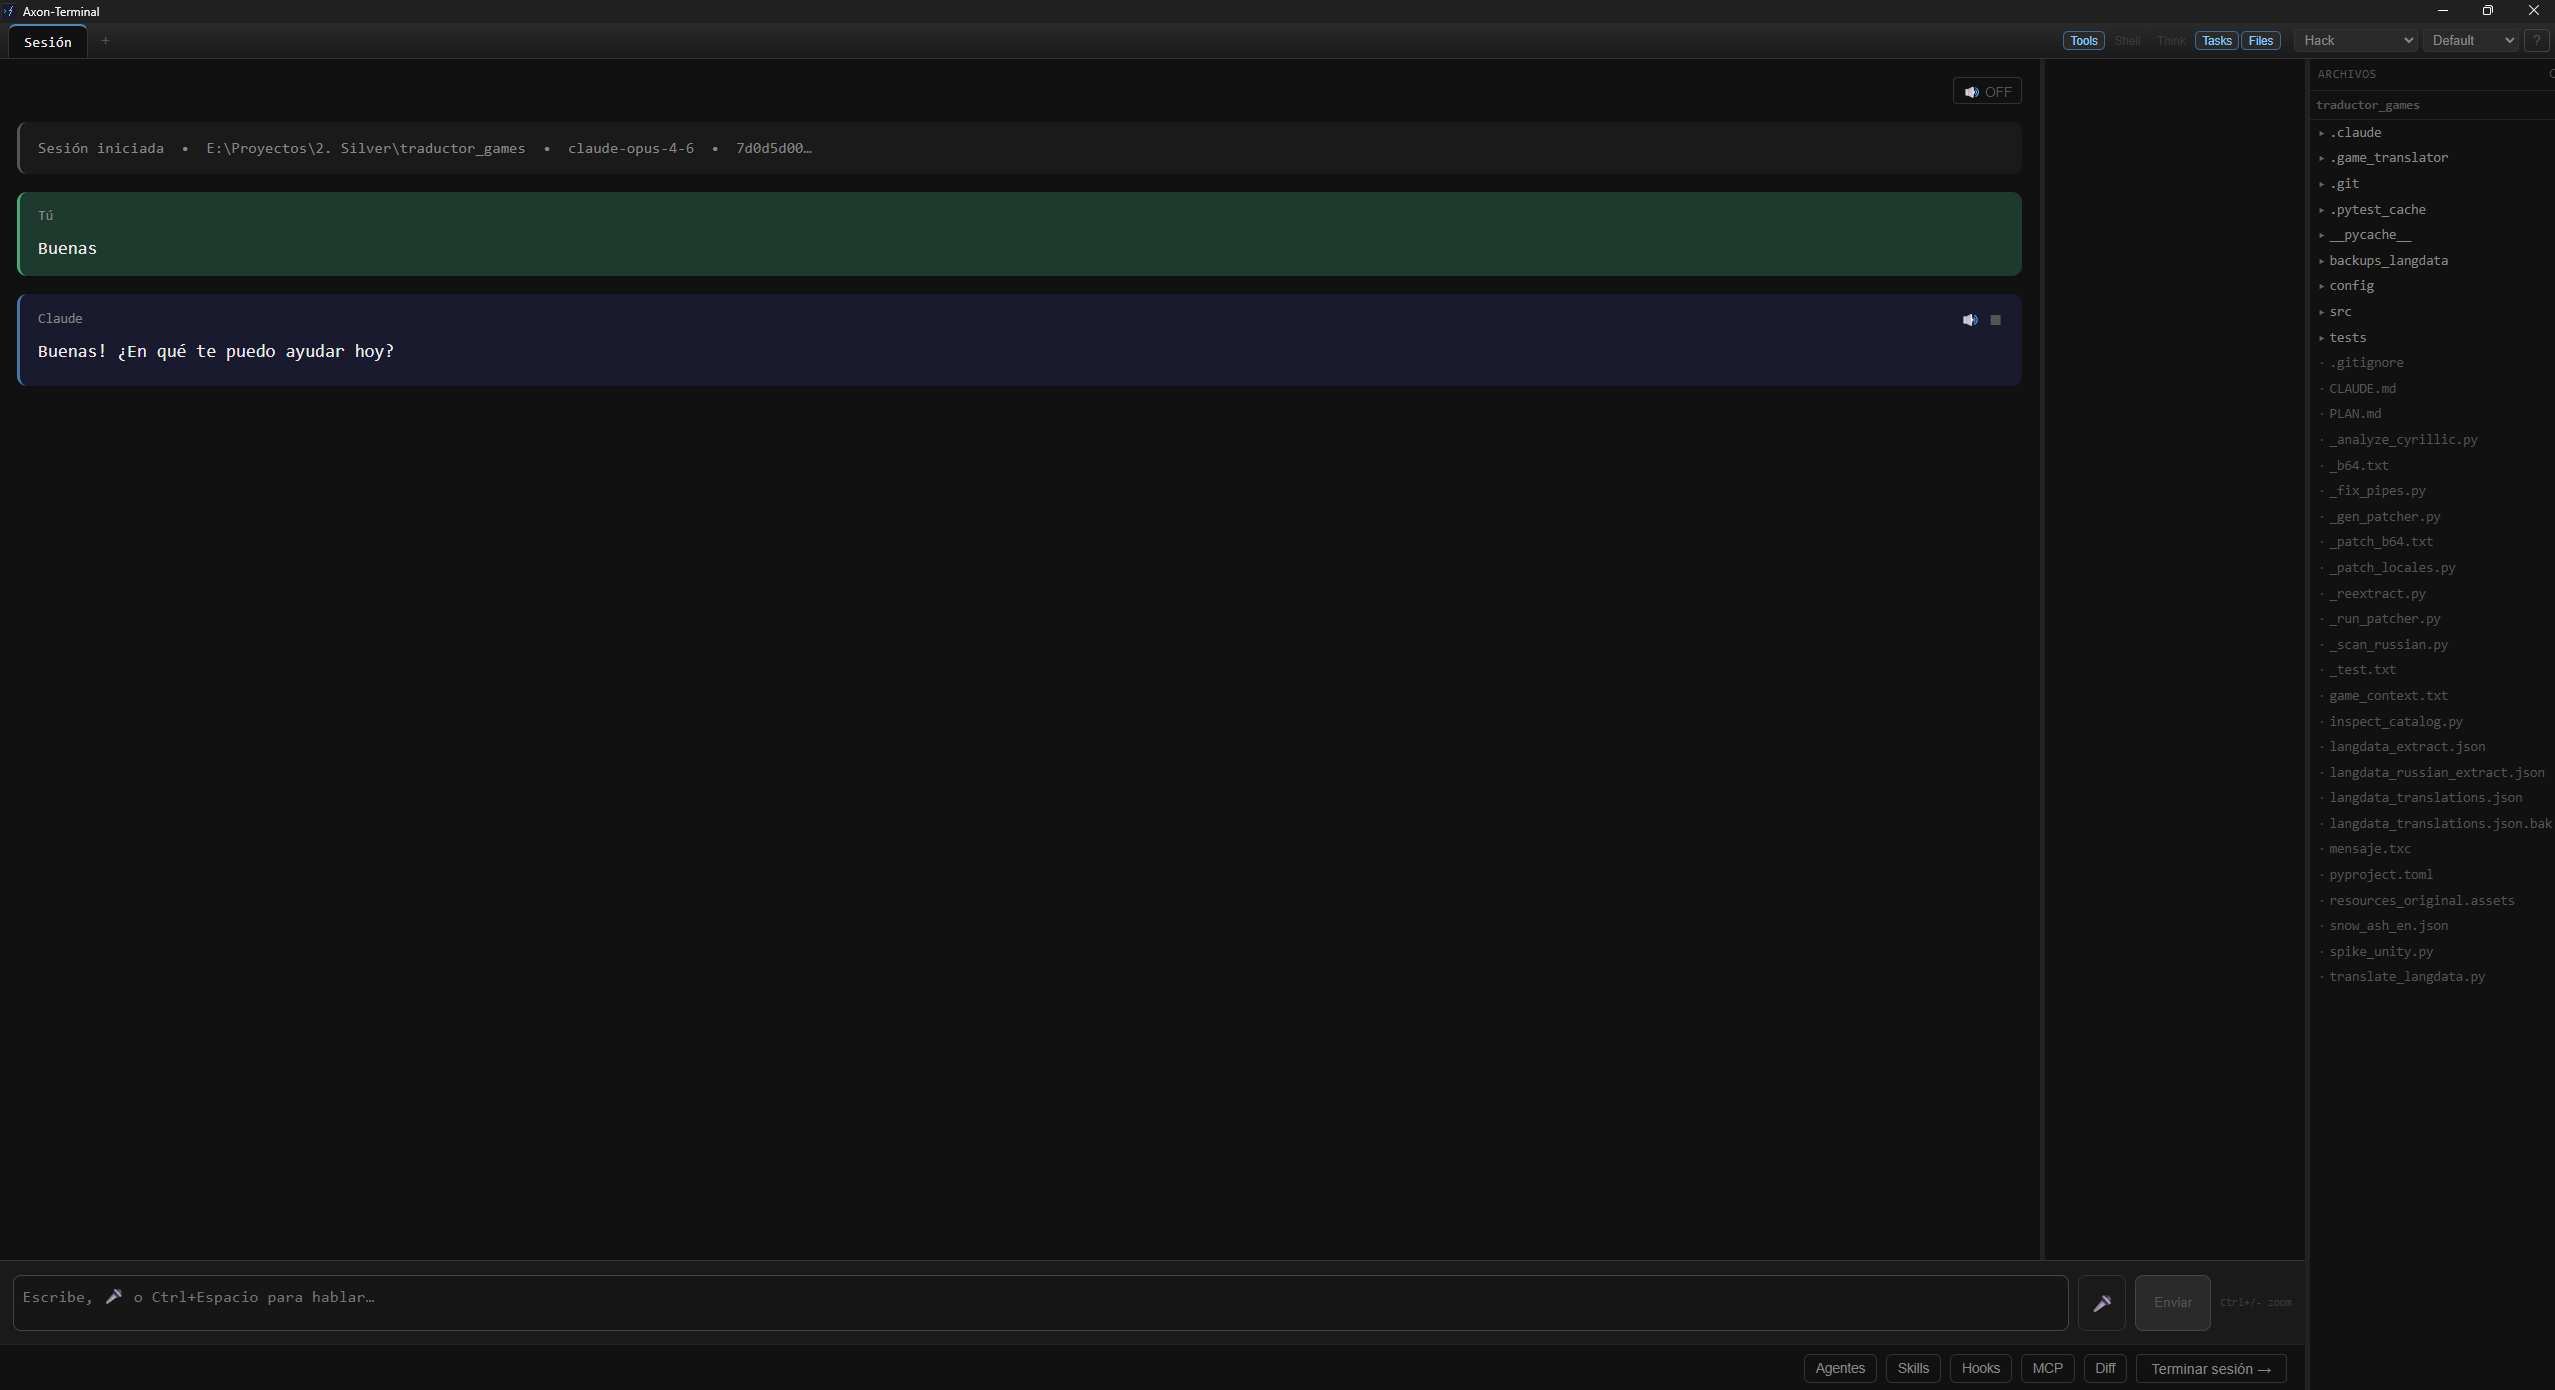Click the message input field
The image size is (2555, 1390).
[1000, 1302]
